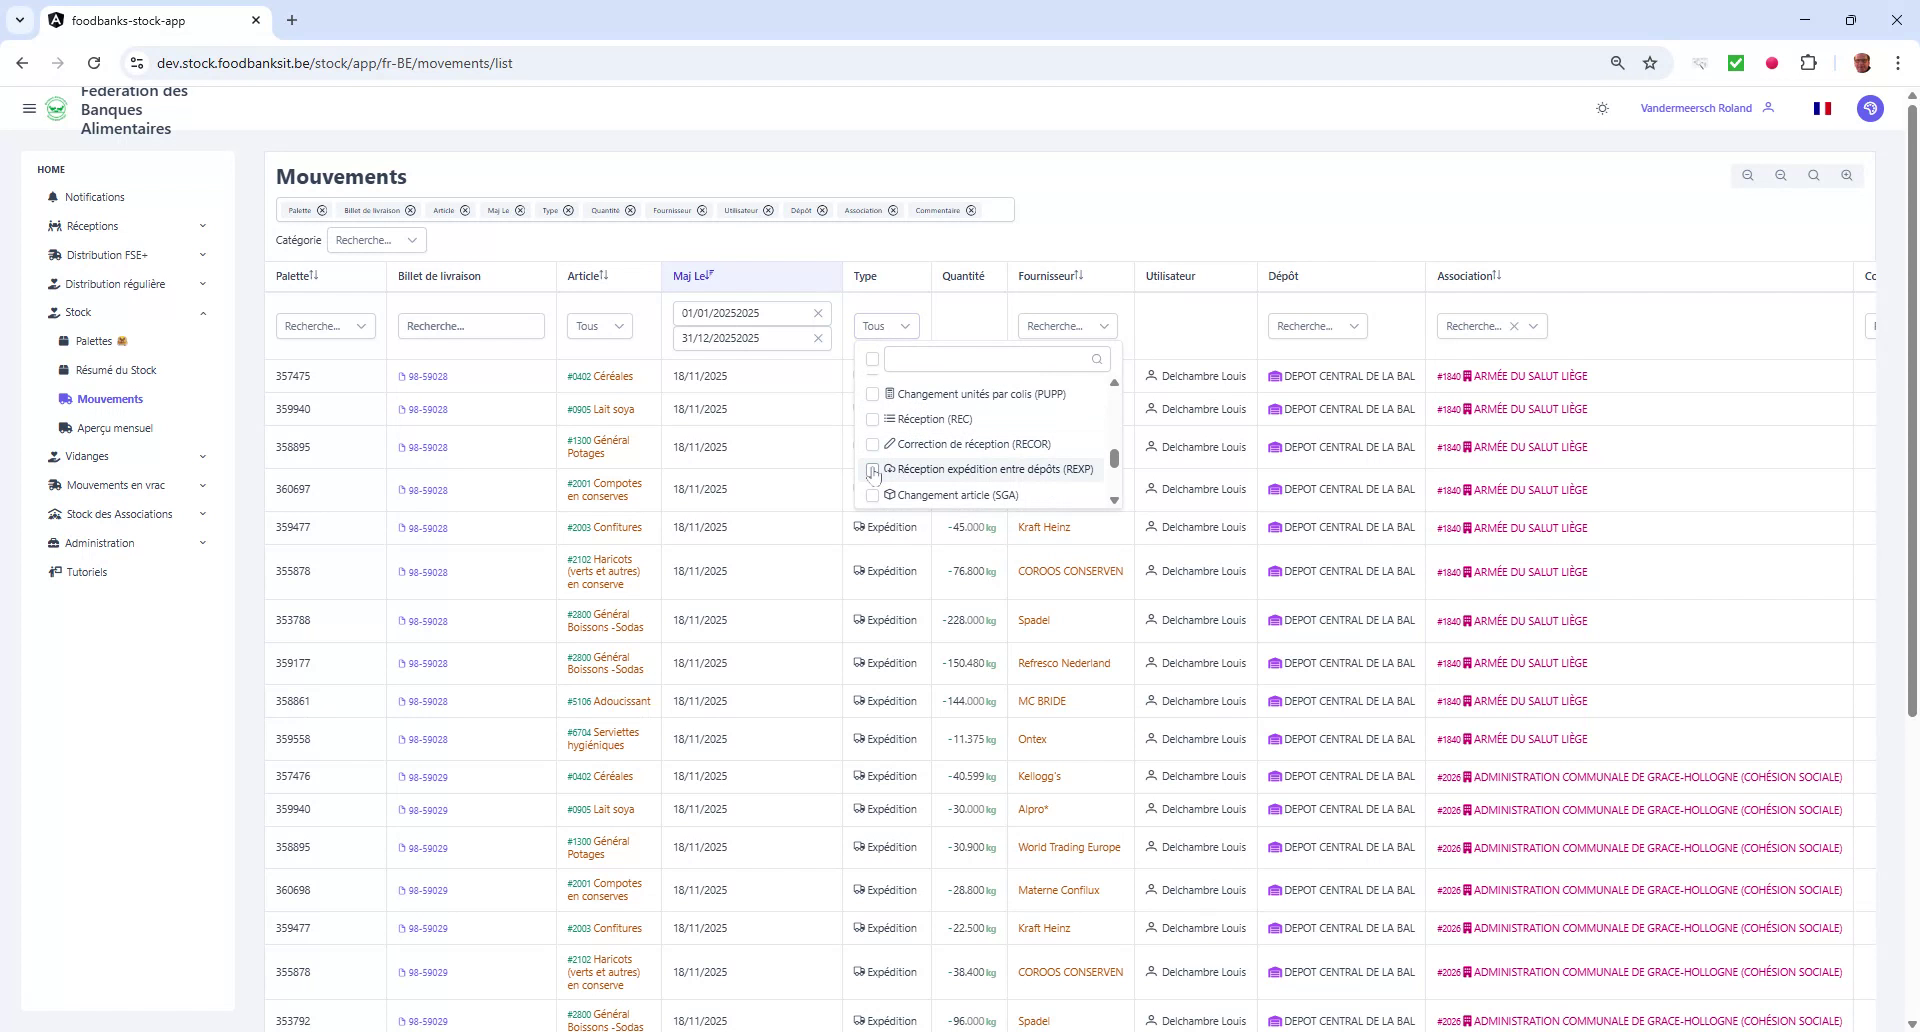The width and height of the screenshot is (1920, 1032).
Task: Open the Tous dropdown in the Article column
Action: click(x=598, y=325)
